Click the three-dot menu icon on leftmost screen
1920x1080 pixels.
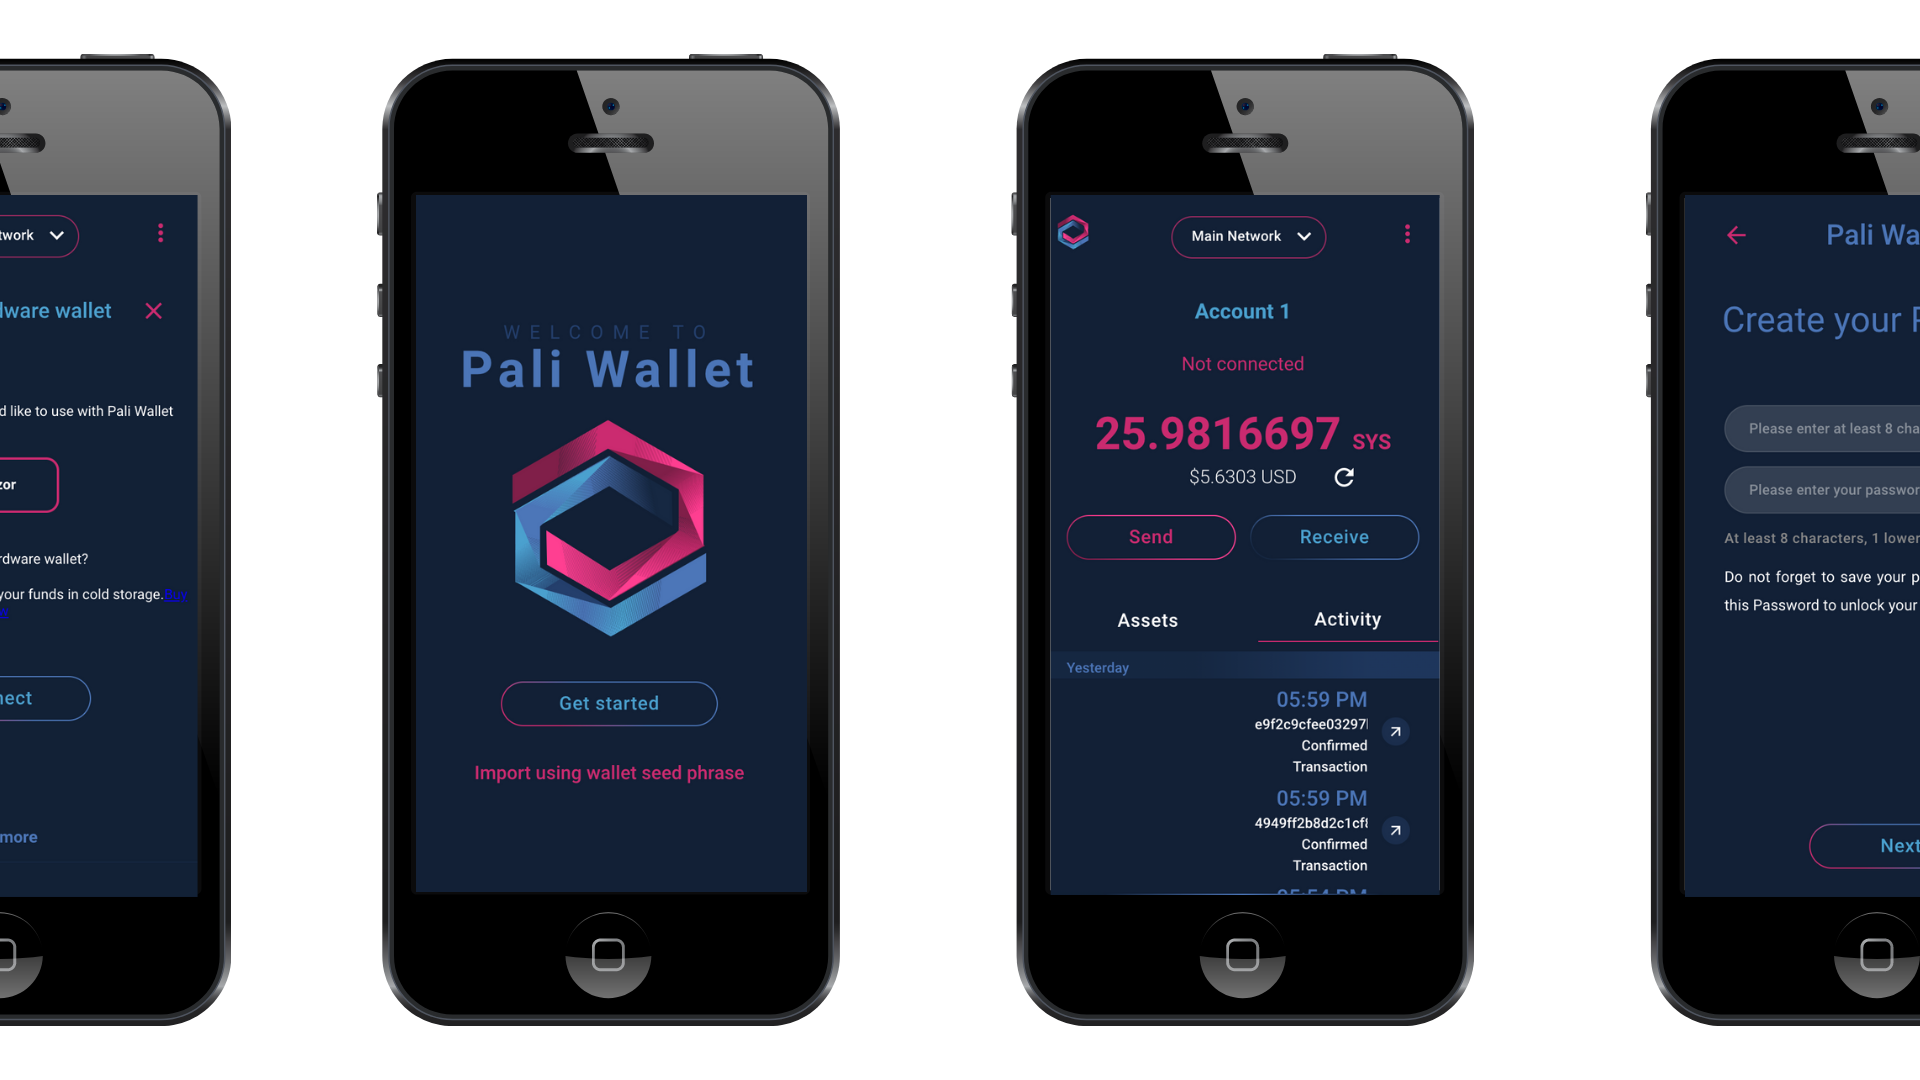(160, 233)
